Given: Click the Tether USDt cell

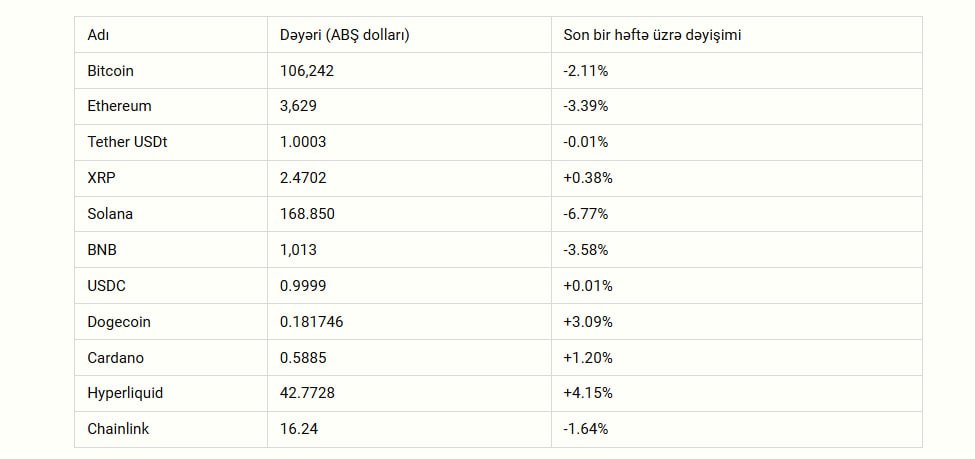Looking at the screenshot, I should point(128,142).
